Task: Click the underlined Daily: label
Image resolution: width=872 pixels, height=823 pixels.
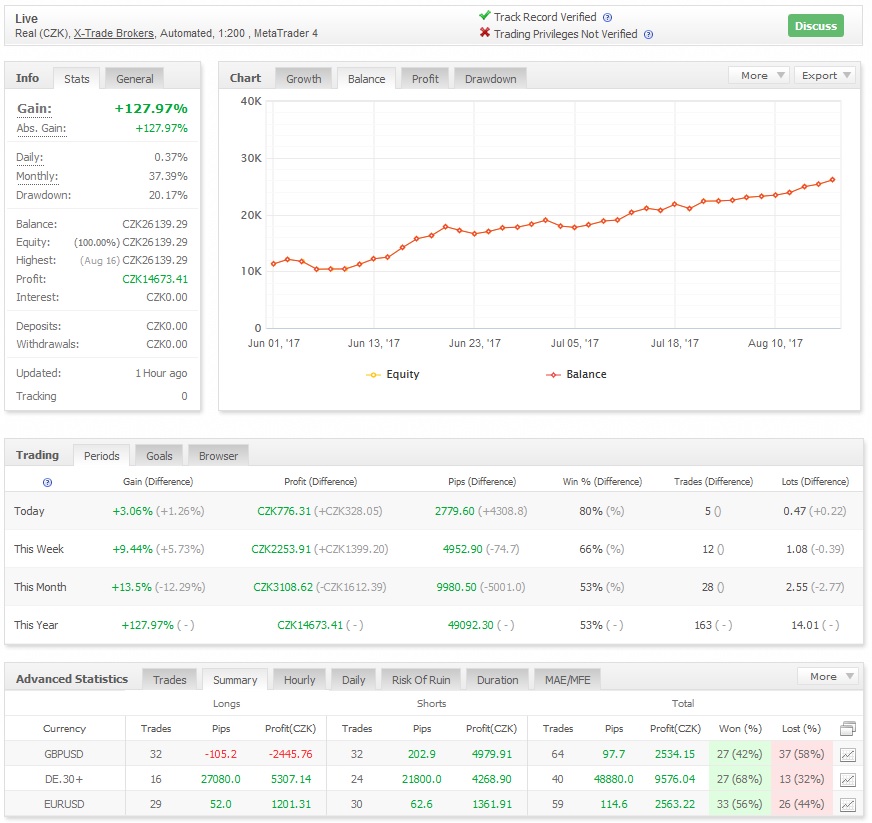Action: [x=29, y=157]
